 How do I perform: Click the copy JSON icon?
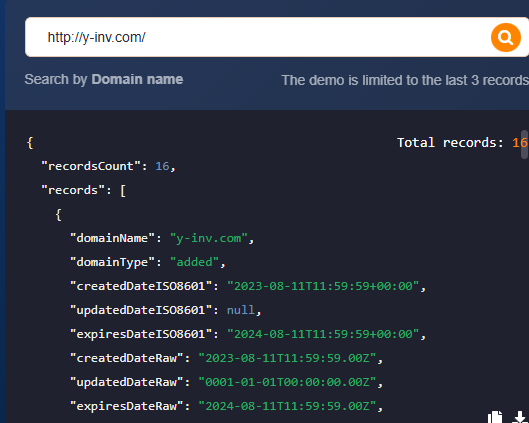tap(495, 417)
